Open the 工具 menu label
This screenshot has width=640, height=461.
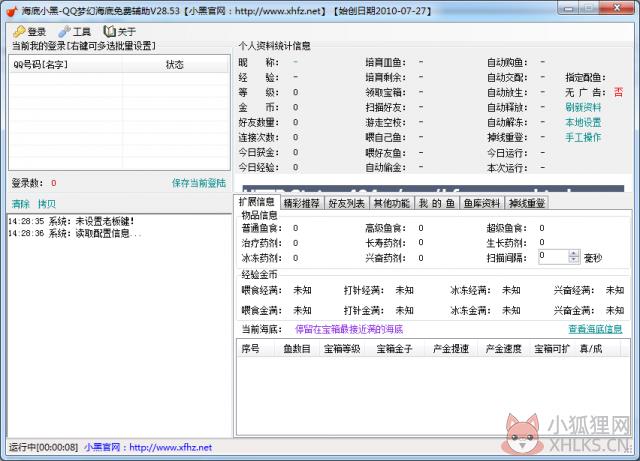(x=82, y=32)
